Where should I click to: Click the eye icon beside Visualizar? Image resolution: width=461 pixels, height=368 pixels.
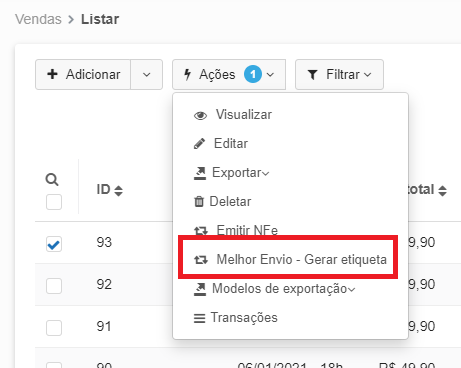[200, 115]
